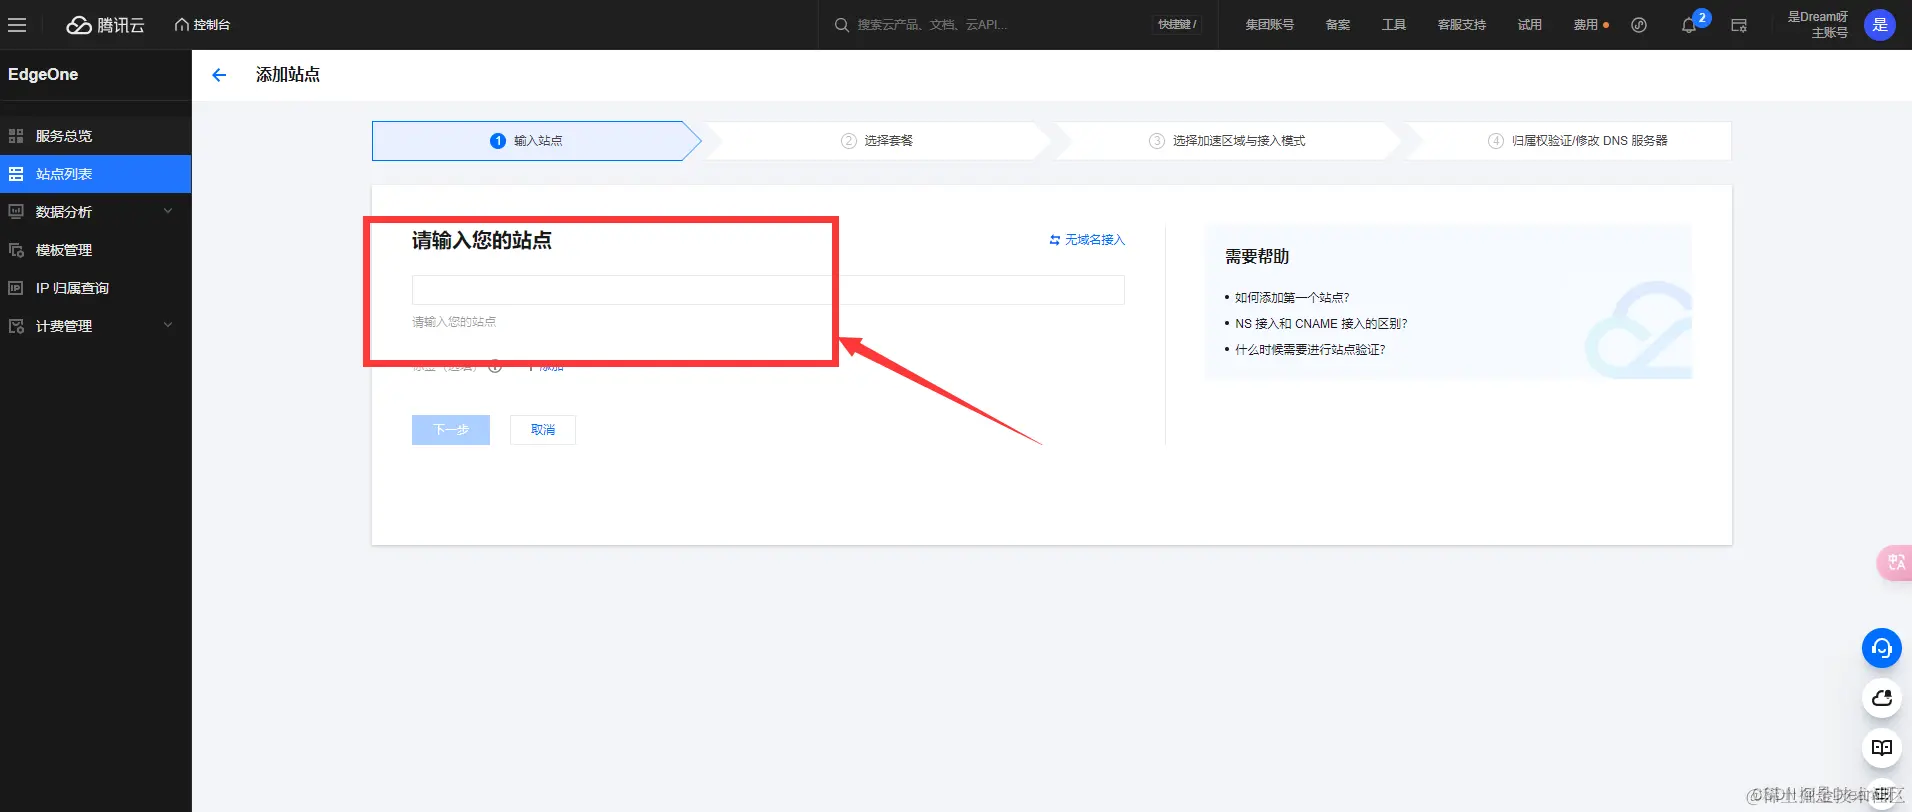Image resolution: width=1912 pixels, height=812 pixels.
Task: Open NS 接入和 CNAME 接入的区别? link
Action: coord(1321,324)
